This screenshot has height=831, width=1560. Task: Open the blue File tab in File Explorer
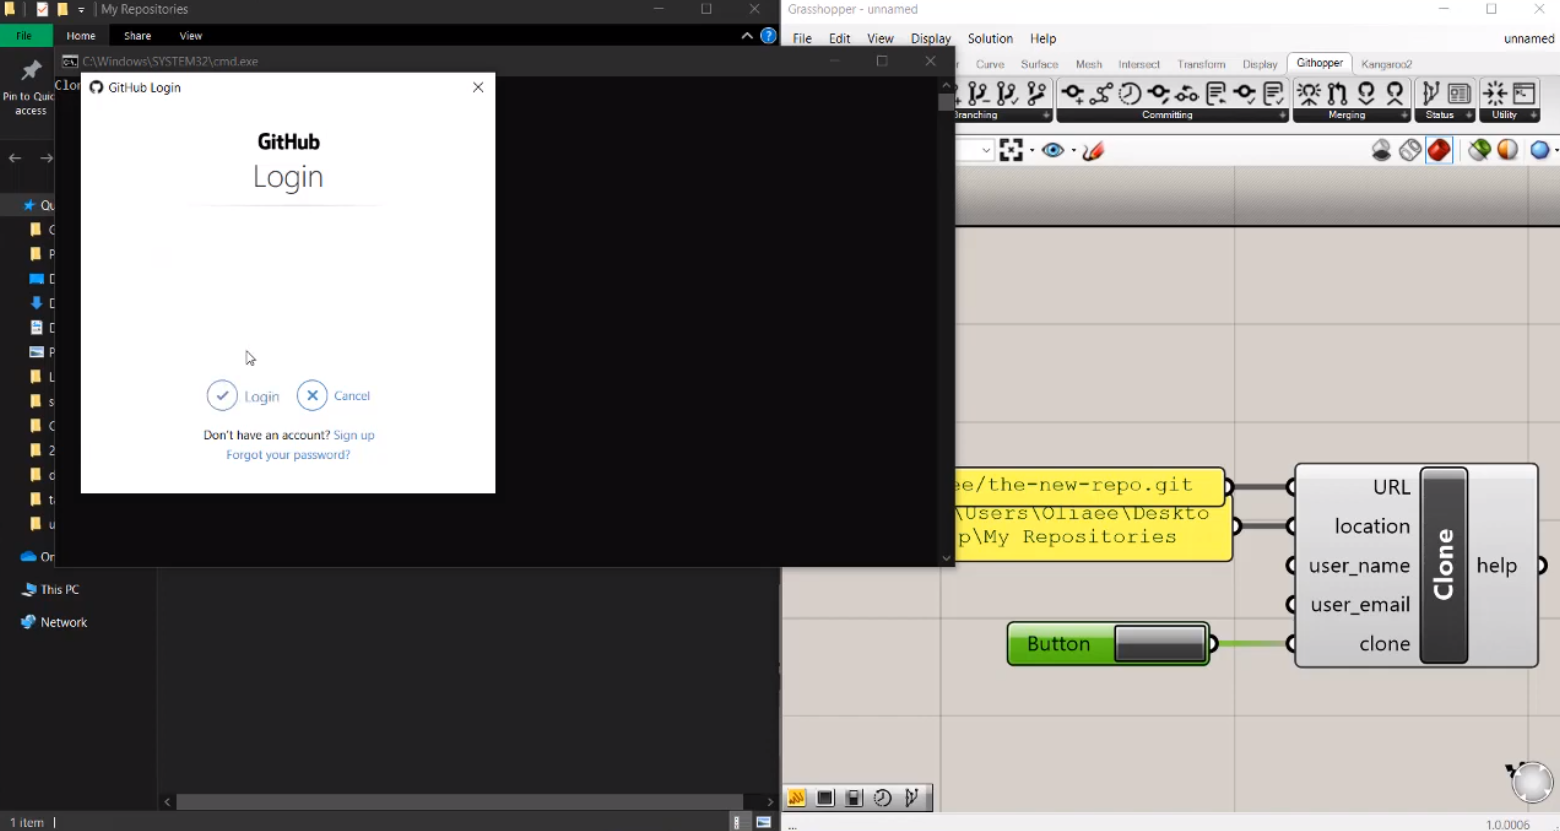(x=24, y=36)
